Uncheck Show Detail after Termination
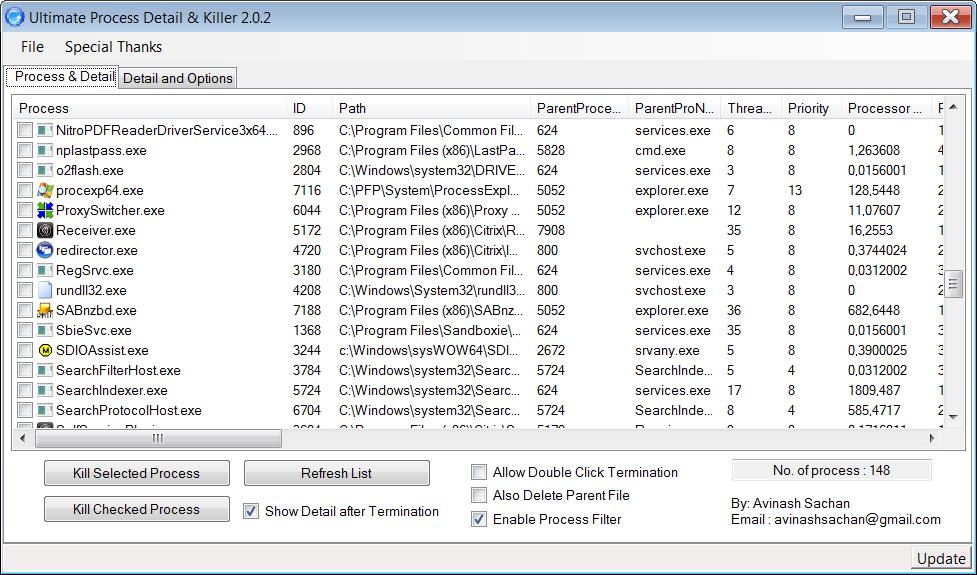 coord(250,511)
